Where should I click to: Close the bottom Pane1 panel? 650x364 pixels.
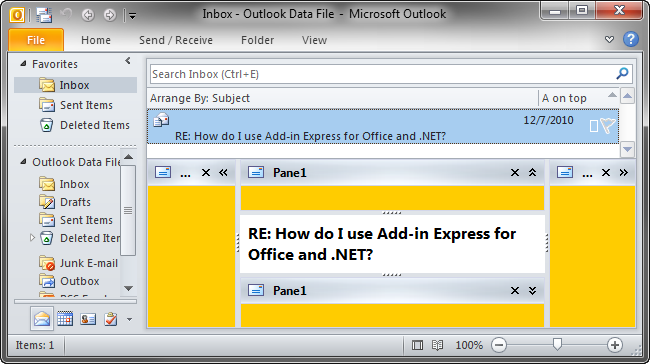pos(514,291)
